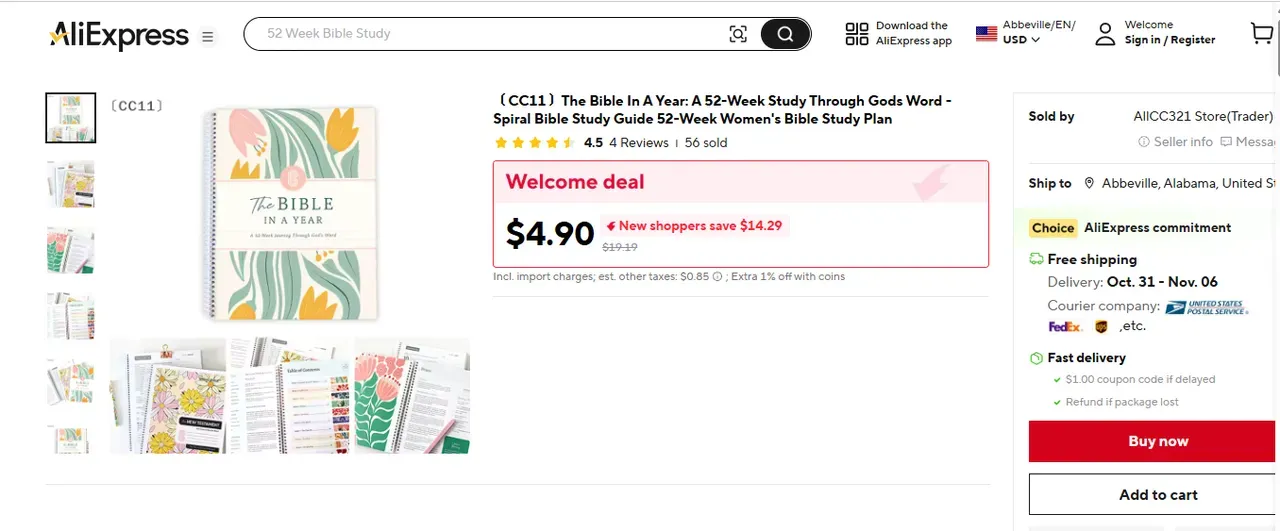Click Sign in / Register
This screenshot has height=531, width=1280.
click(x=1170, y=40)
